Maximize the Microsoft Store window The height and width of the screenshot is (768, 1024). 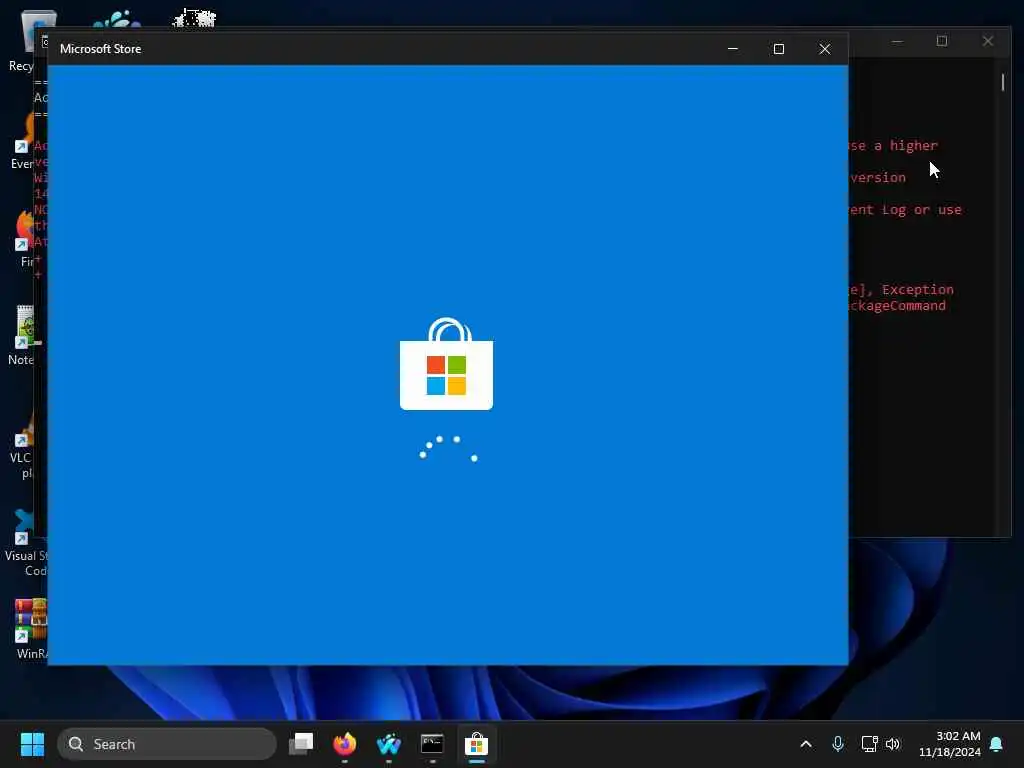click(x=778, y=49)
